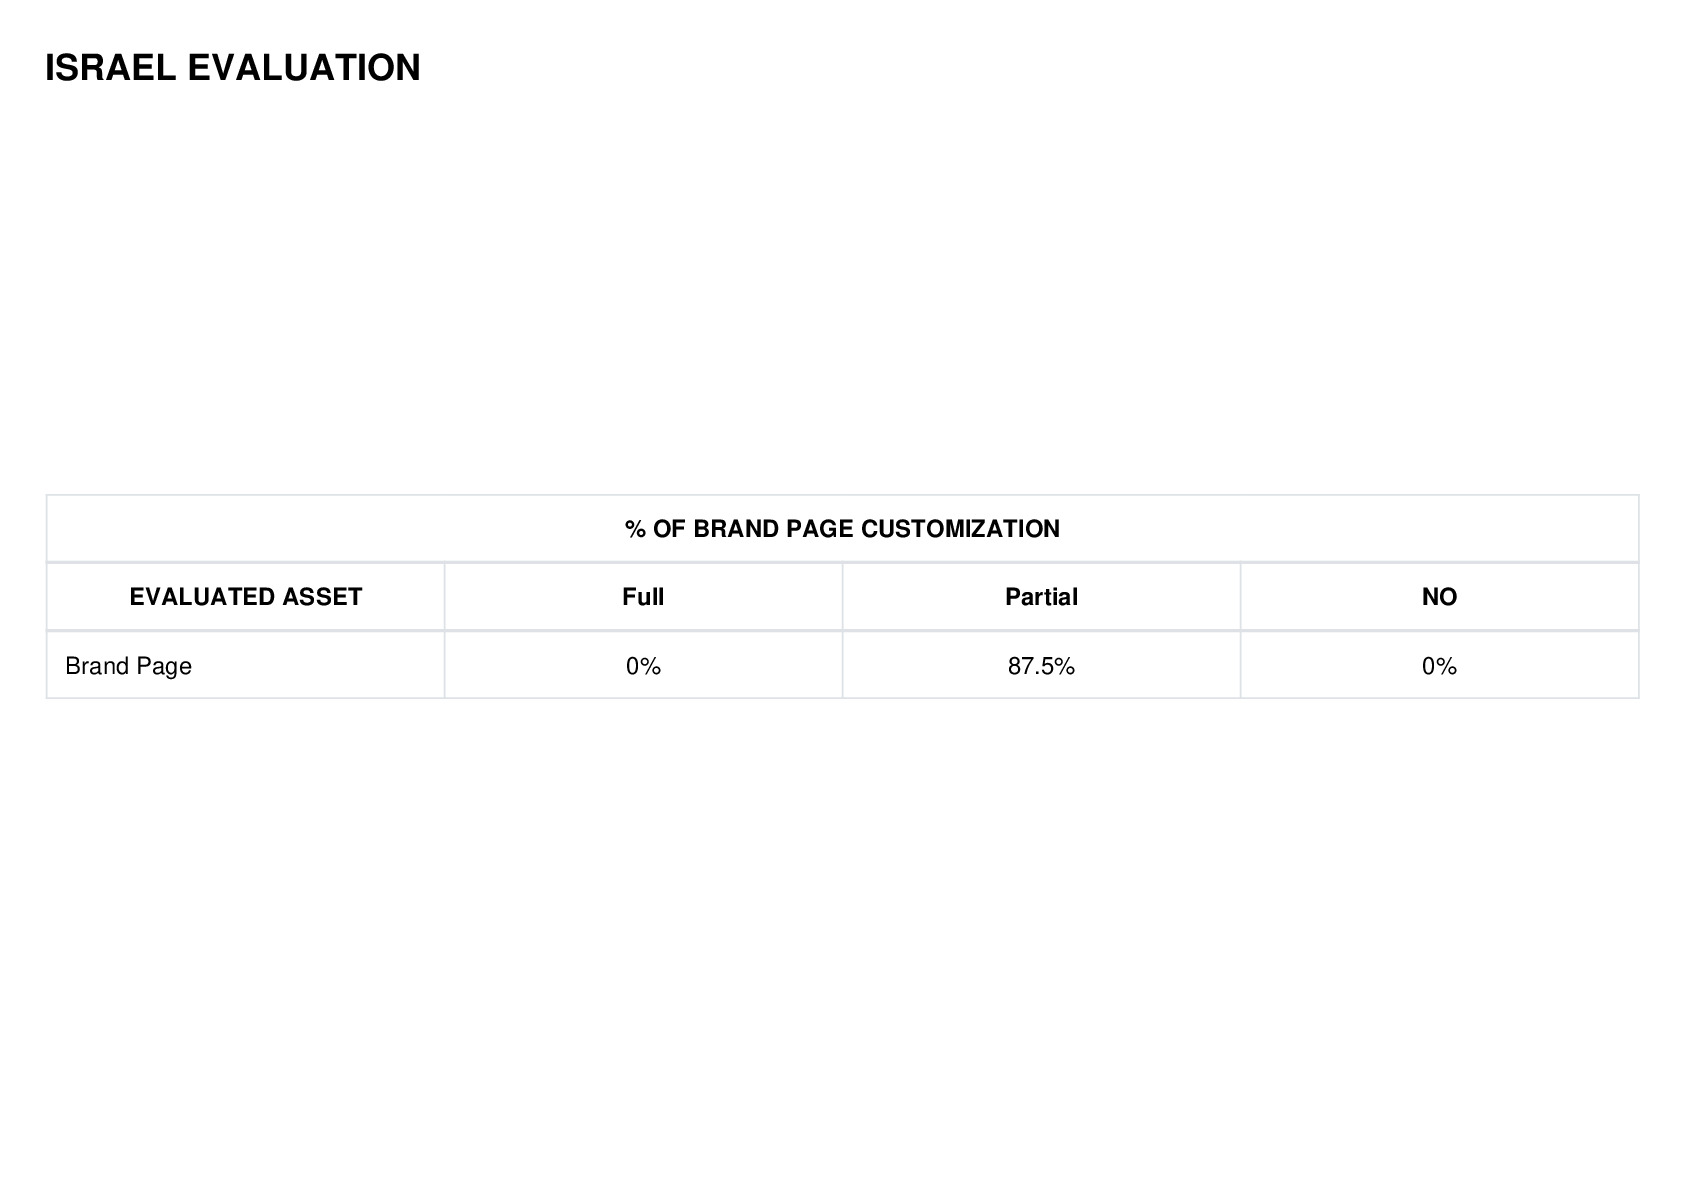The image size is (1684, 1191).
Task: Select the Partial column header
Action: coord(1041,597)
